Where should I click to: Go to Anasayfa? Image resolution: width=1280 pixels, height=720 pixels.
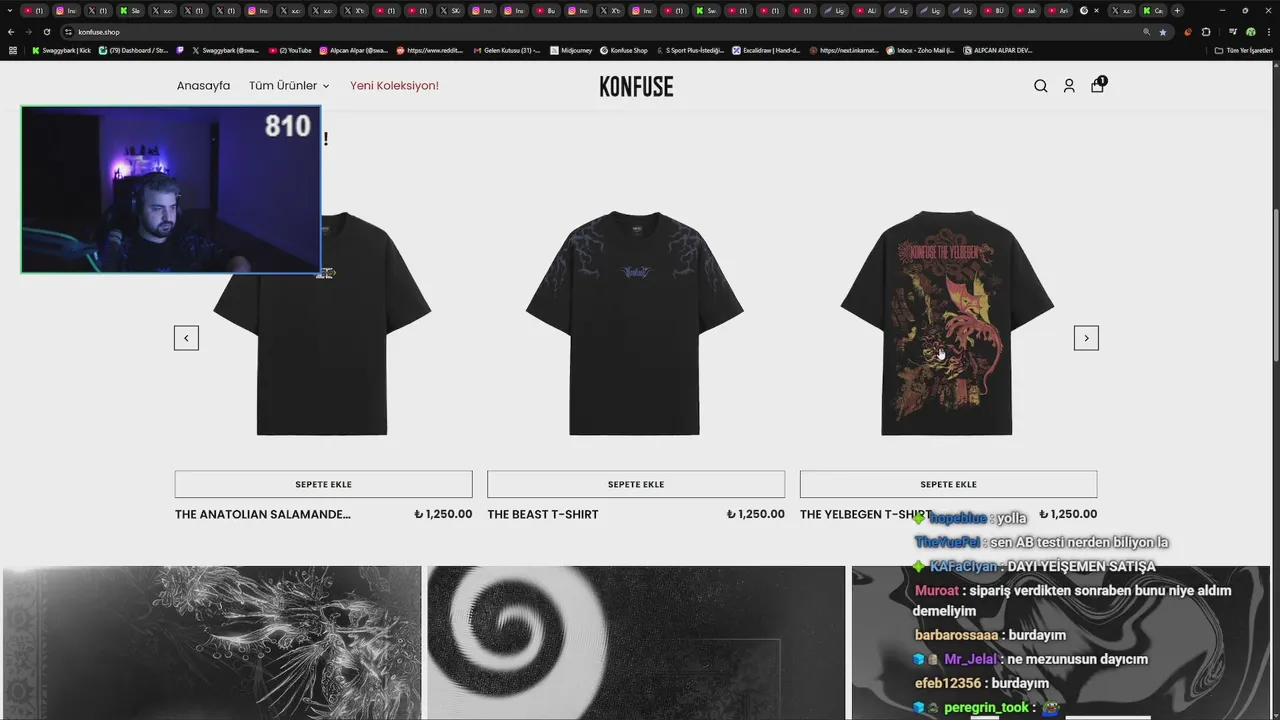pos(203,86)
